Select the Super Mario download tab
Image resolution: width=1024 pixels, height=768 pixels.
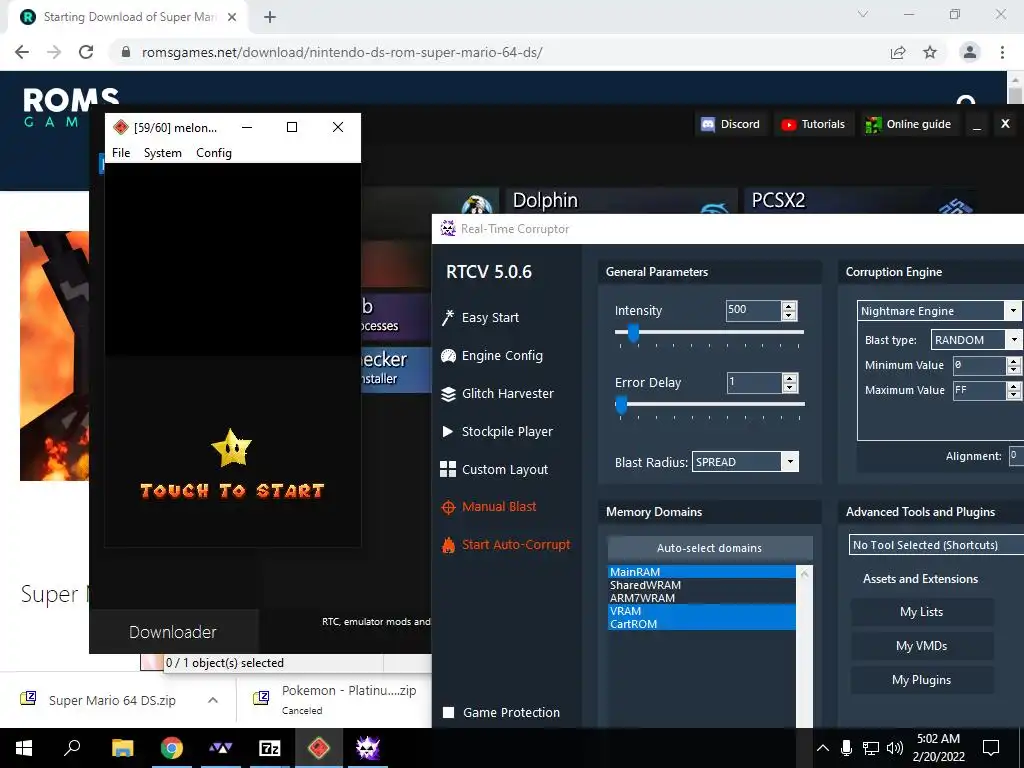(x=129, y=17)
